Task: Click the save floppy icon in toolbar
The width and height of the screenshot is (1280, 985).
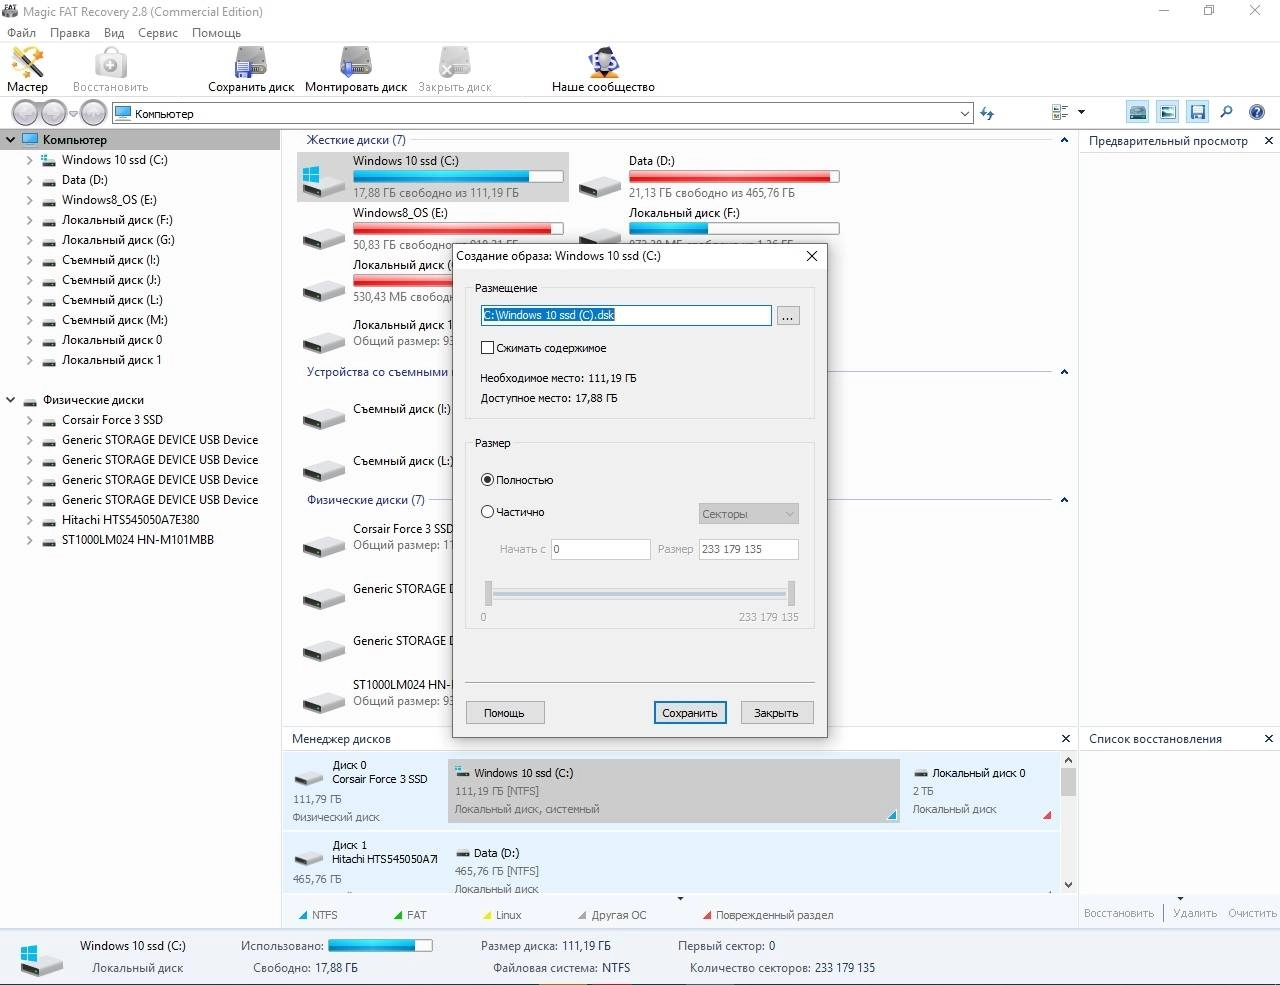Action: coord(1197,113)
